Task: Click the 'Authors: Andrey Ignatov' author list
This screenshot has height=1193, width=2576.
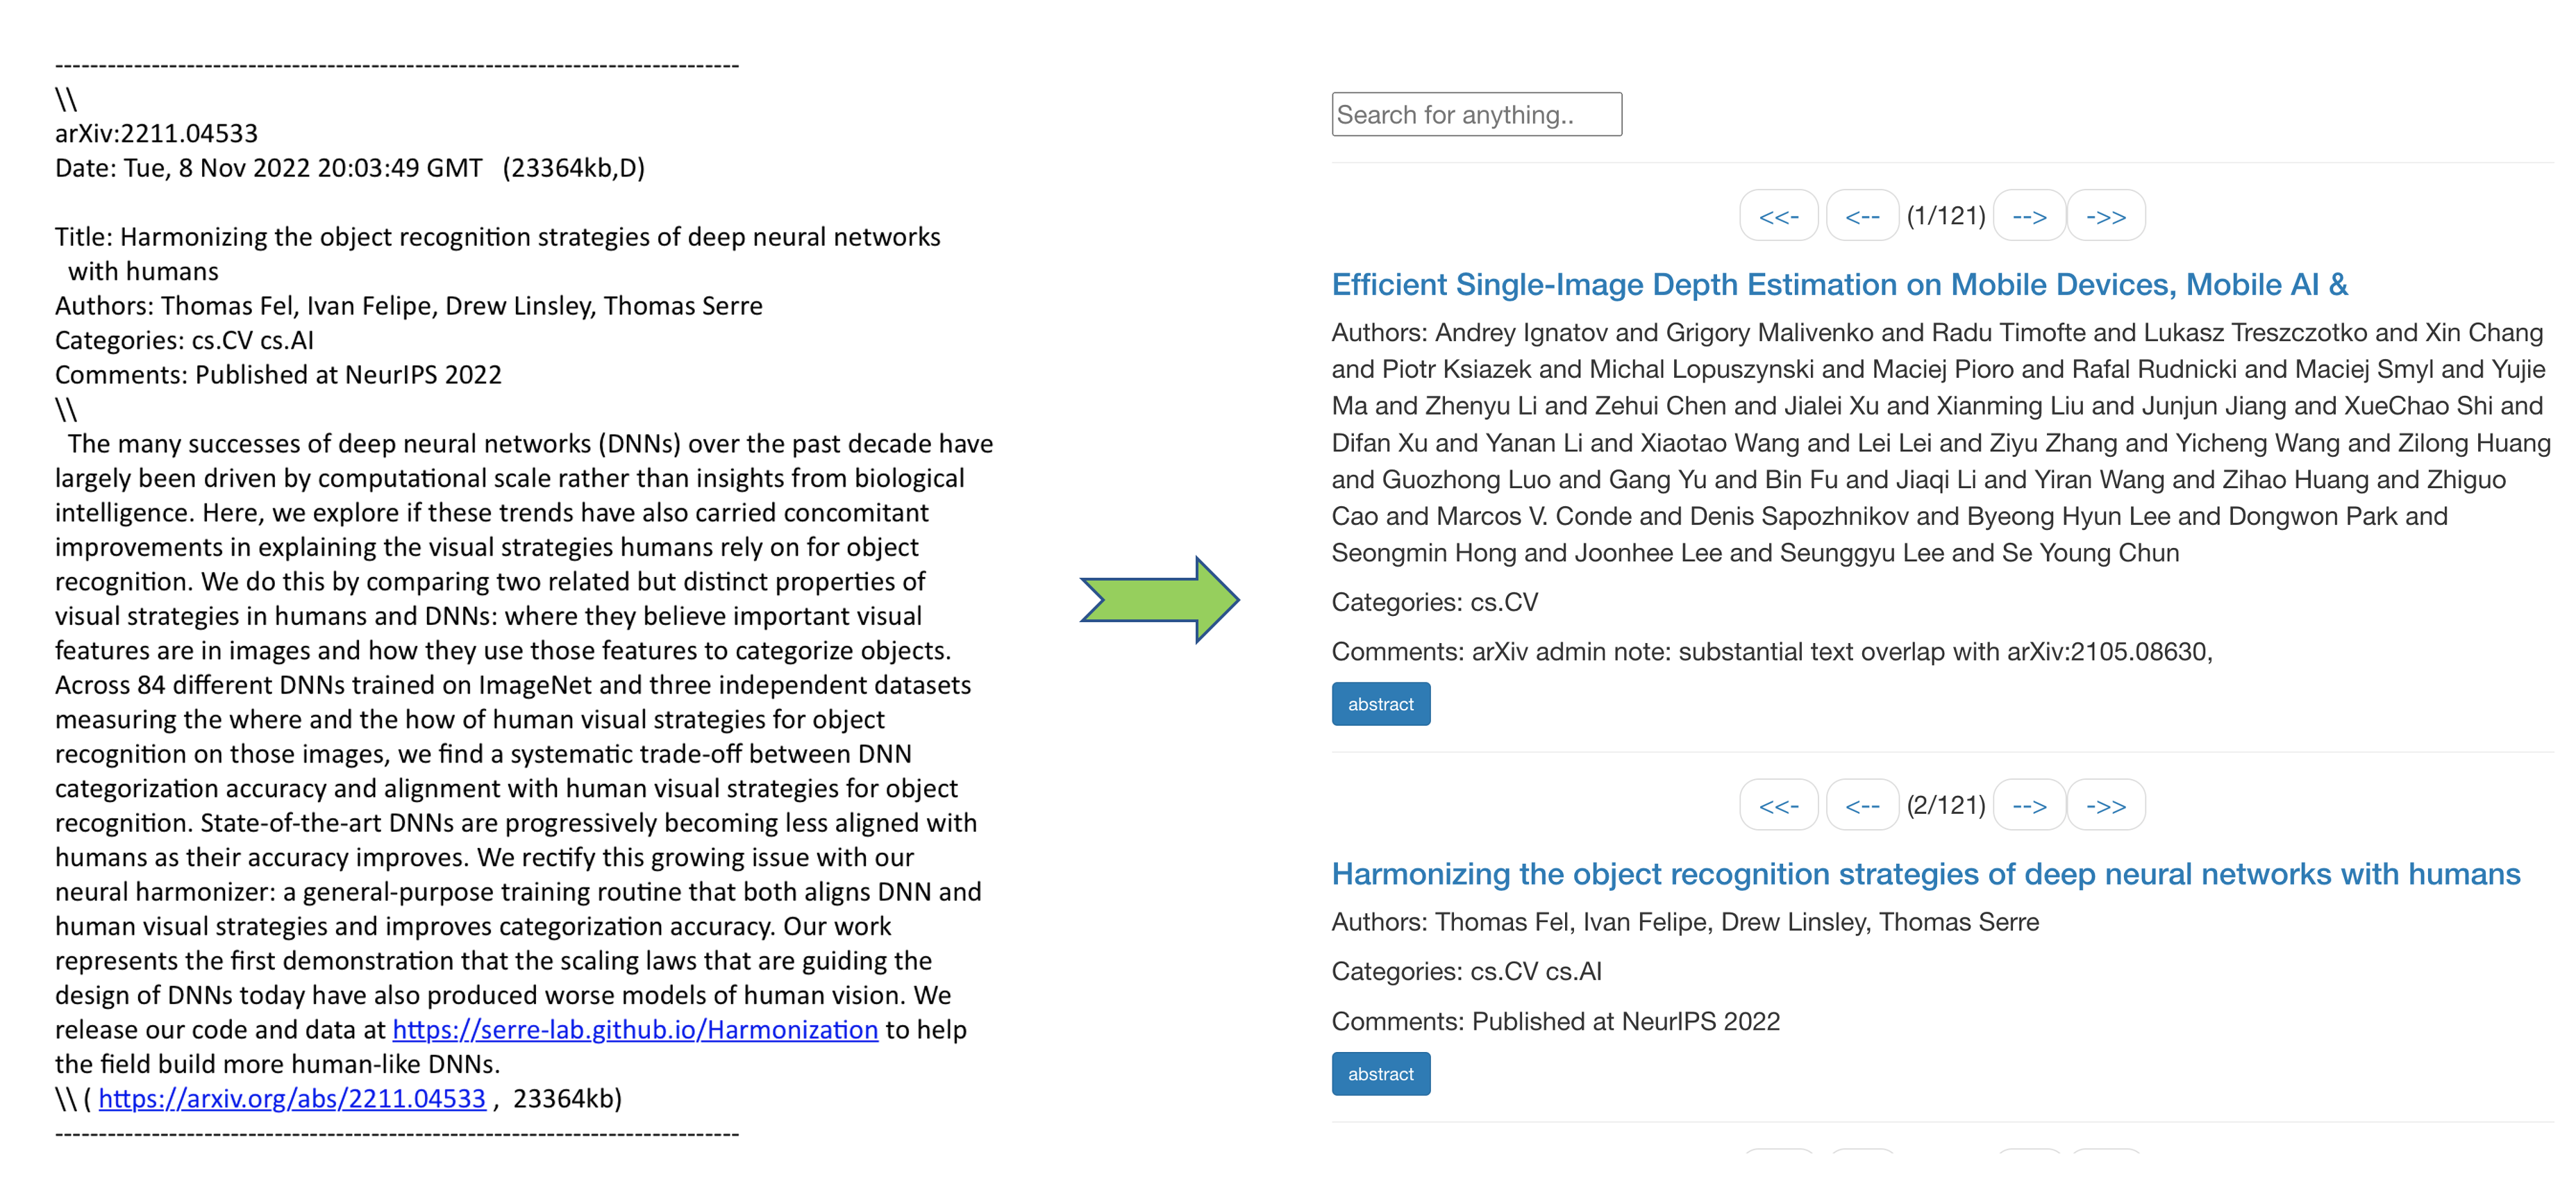Action: (1941, 442)
